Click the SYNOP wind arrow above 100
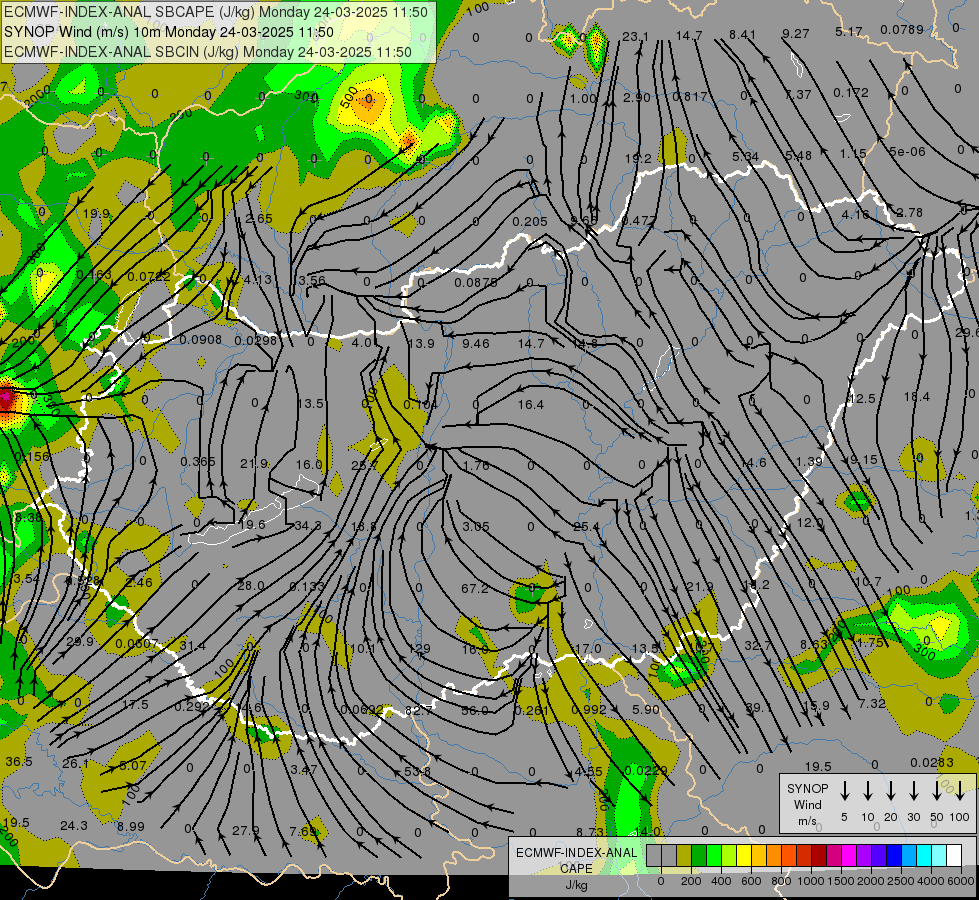 tap(960, 791)
